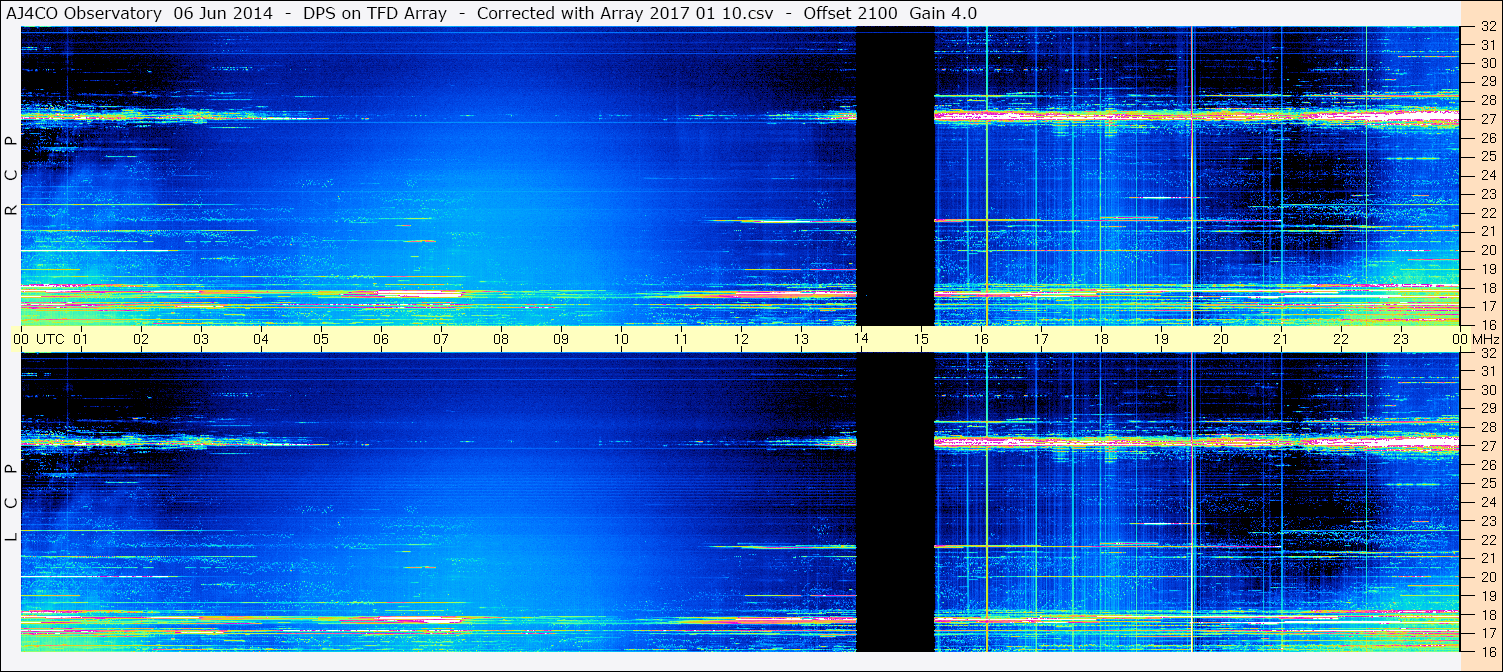Select the 20 frequency label of the LCP panel
1503x672 pixels.
[1487, 577]
